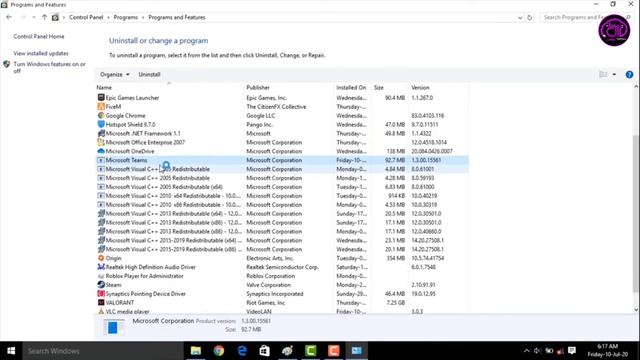Click the Google Chrome icon in program list
Image resolution: width=640 pixels, height=360 pixels.
[x=101, y=116]
